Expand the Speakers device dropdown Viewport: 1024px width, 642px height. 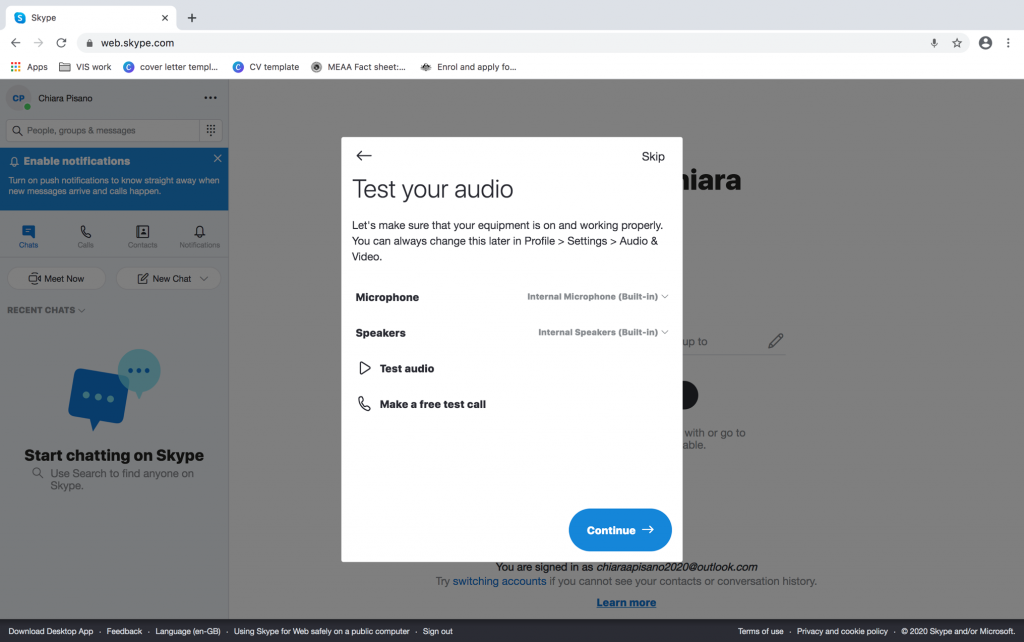603,332
